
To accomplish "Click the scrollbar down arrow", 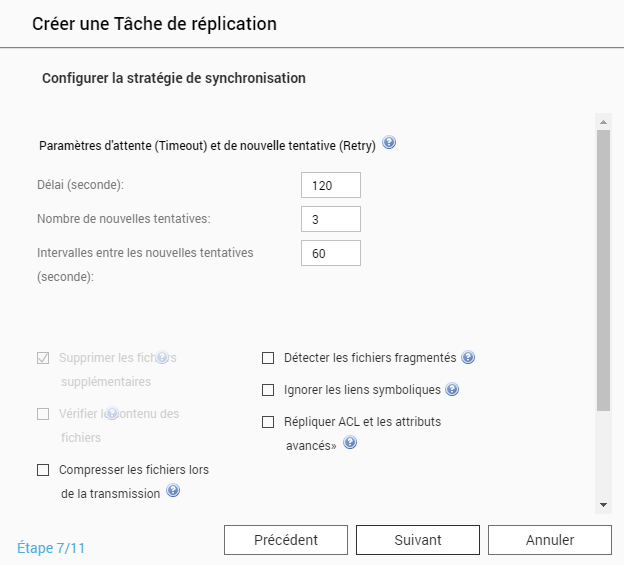I will (x=603, y=505).
